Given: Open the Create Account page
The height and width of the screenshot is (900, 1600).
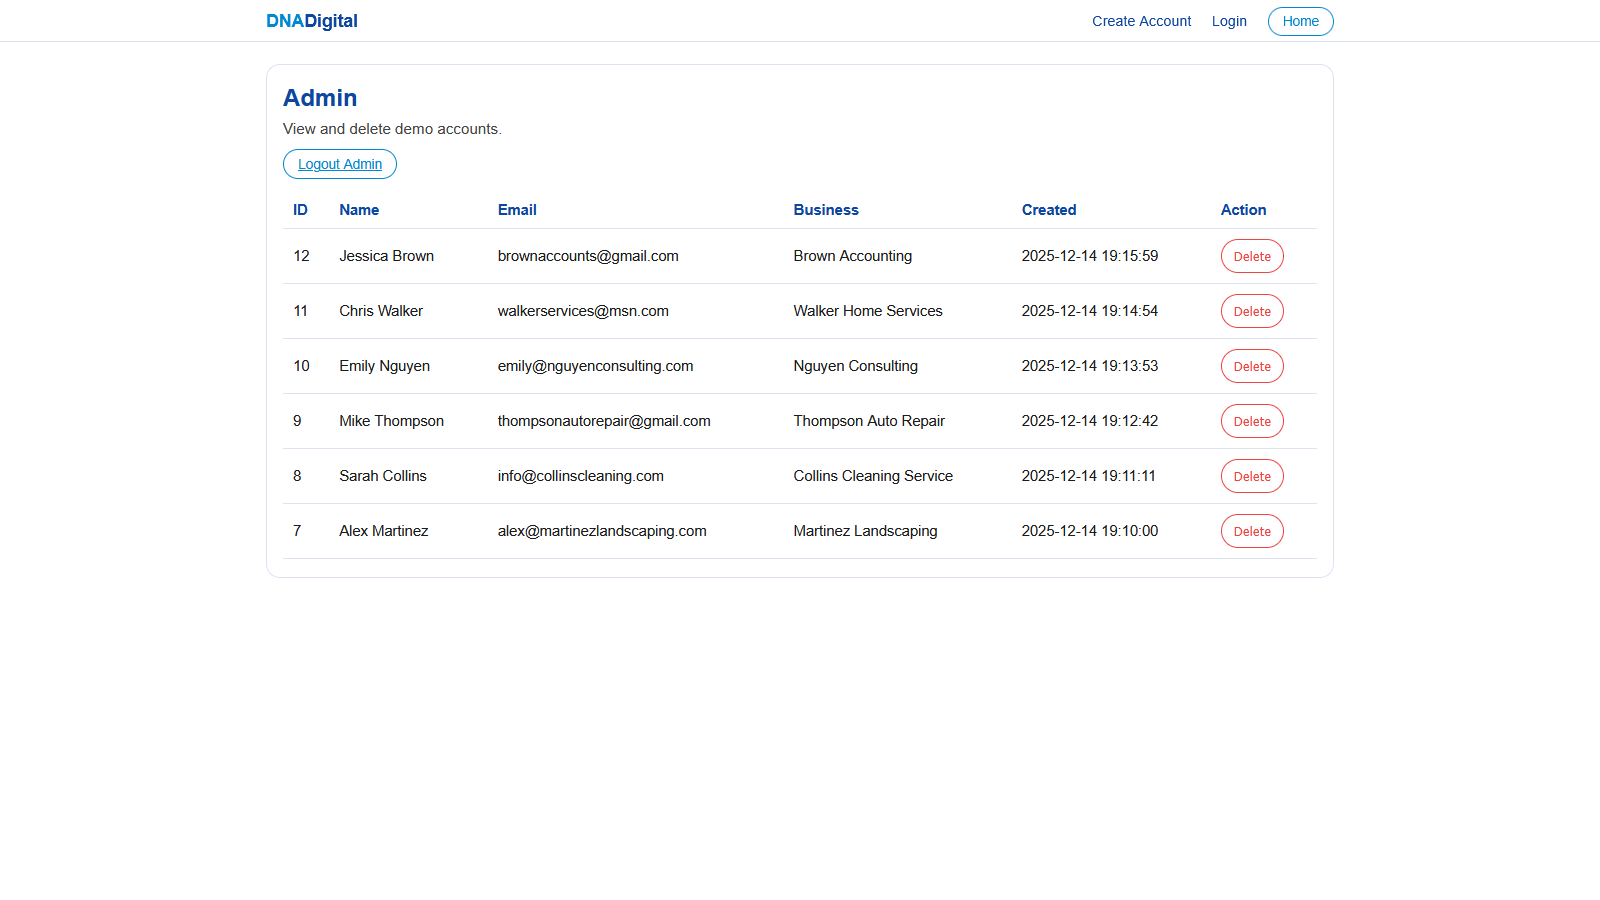Looking at the screenshot, I should click(x=1141, y=21).
